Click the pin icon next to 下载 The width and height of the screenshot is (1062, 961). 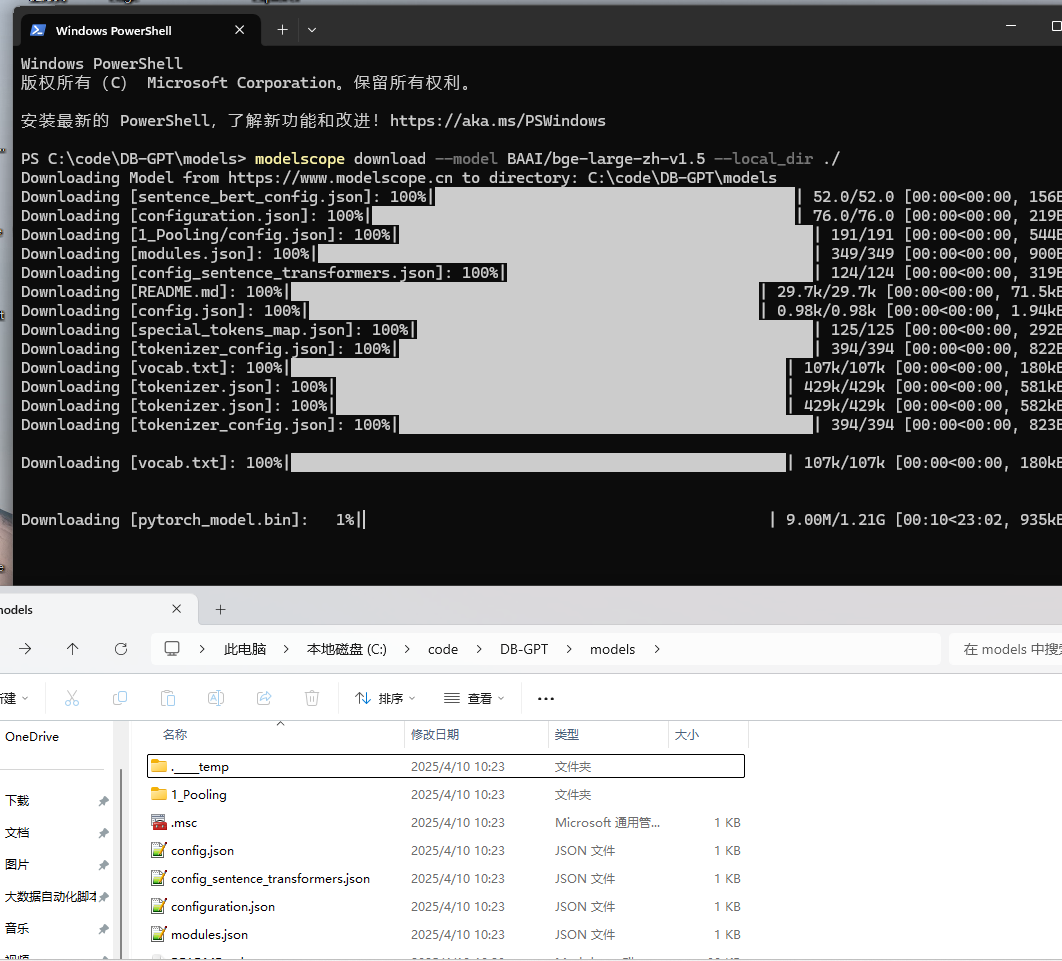pyautogui.click(x=103, y=801)
